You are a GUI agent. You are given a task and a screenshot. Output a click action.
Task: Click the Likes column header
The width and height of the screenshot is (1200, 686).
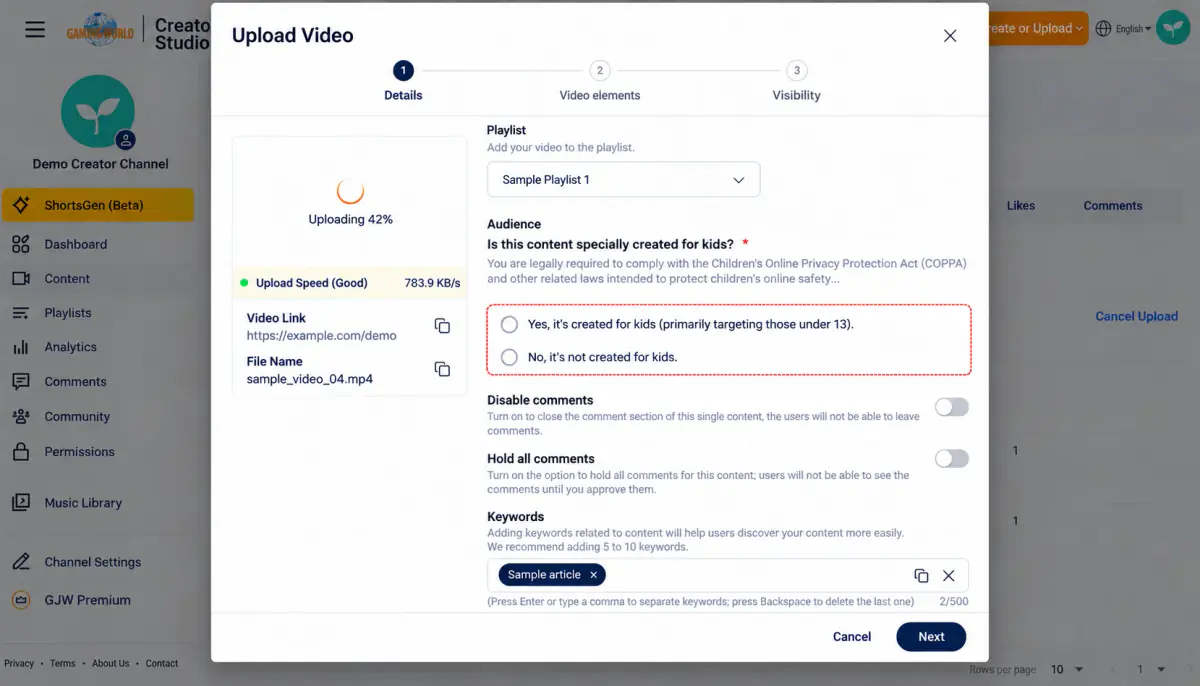tap(1021, 206)
